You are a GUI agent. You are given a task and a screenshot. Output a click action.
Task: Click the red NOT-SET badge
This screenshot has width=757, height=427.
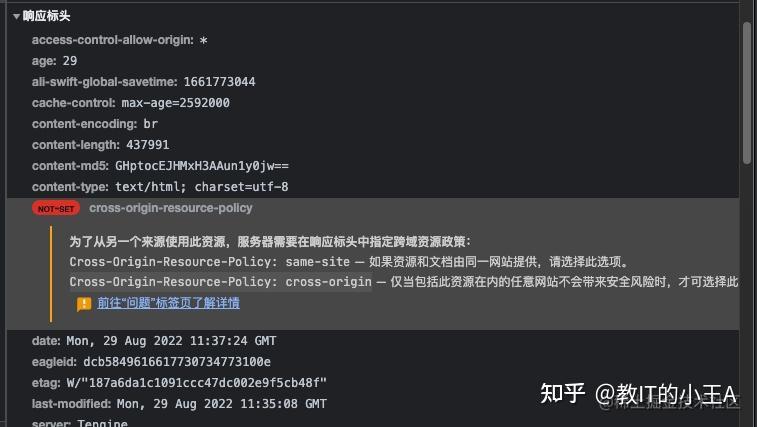(56, 209)
